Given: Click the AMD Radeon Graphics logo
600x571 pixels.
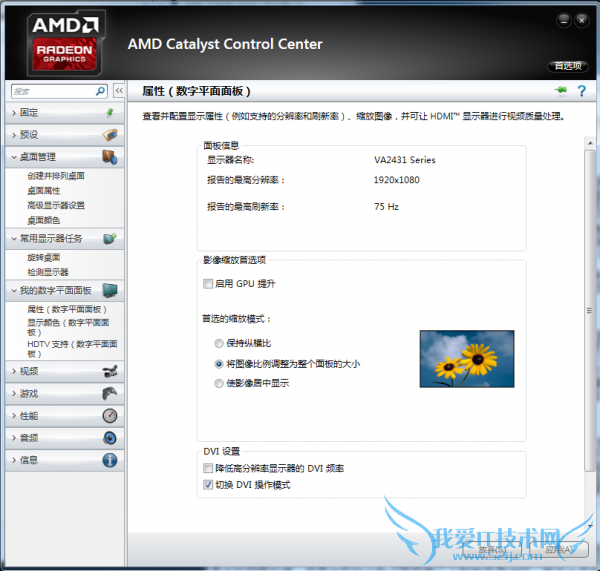Looking at the screenshot, I should coord(65,43).
